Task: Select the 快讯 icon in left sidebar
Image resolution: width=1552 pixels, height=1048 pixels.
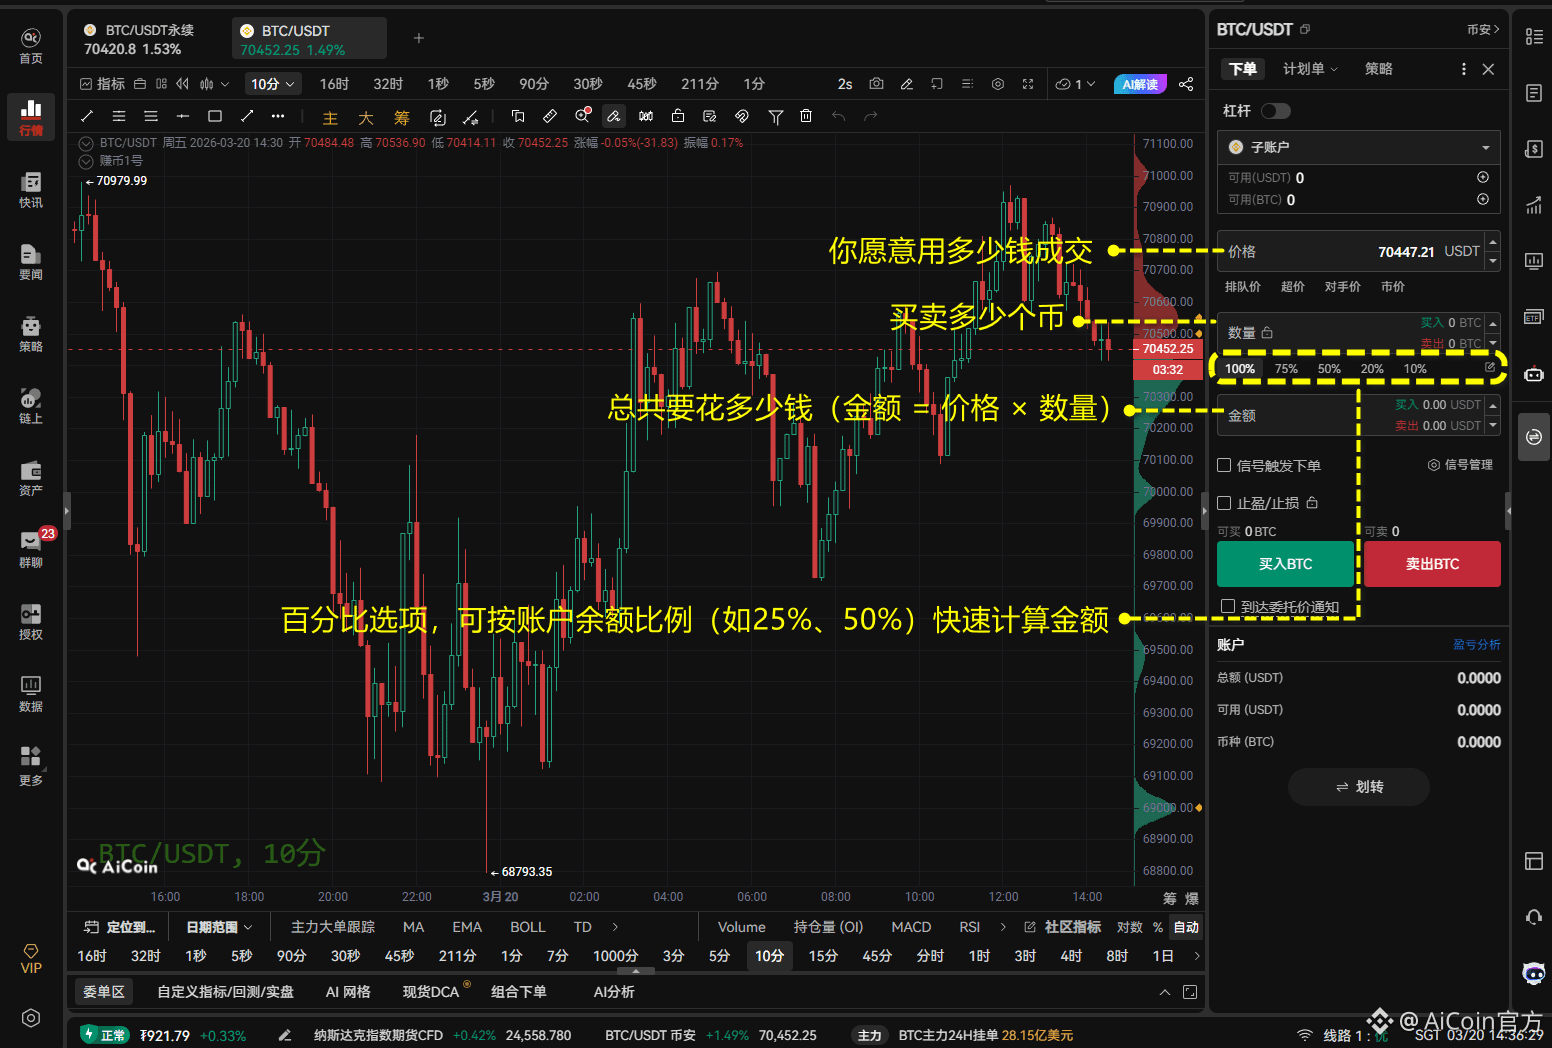Action: [x=30, y=190]
